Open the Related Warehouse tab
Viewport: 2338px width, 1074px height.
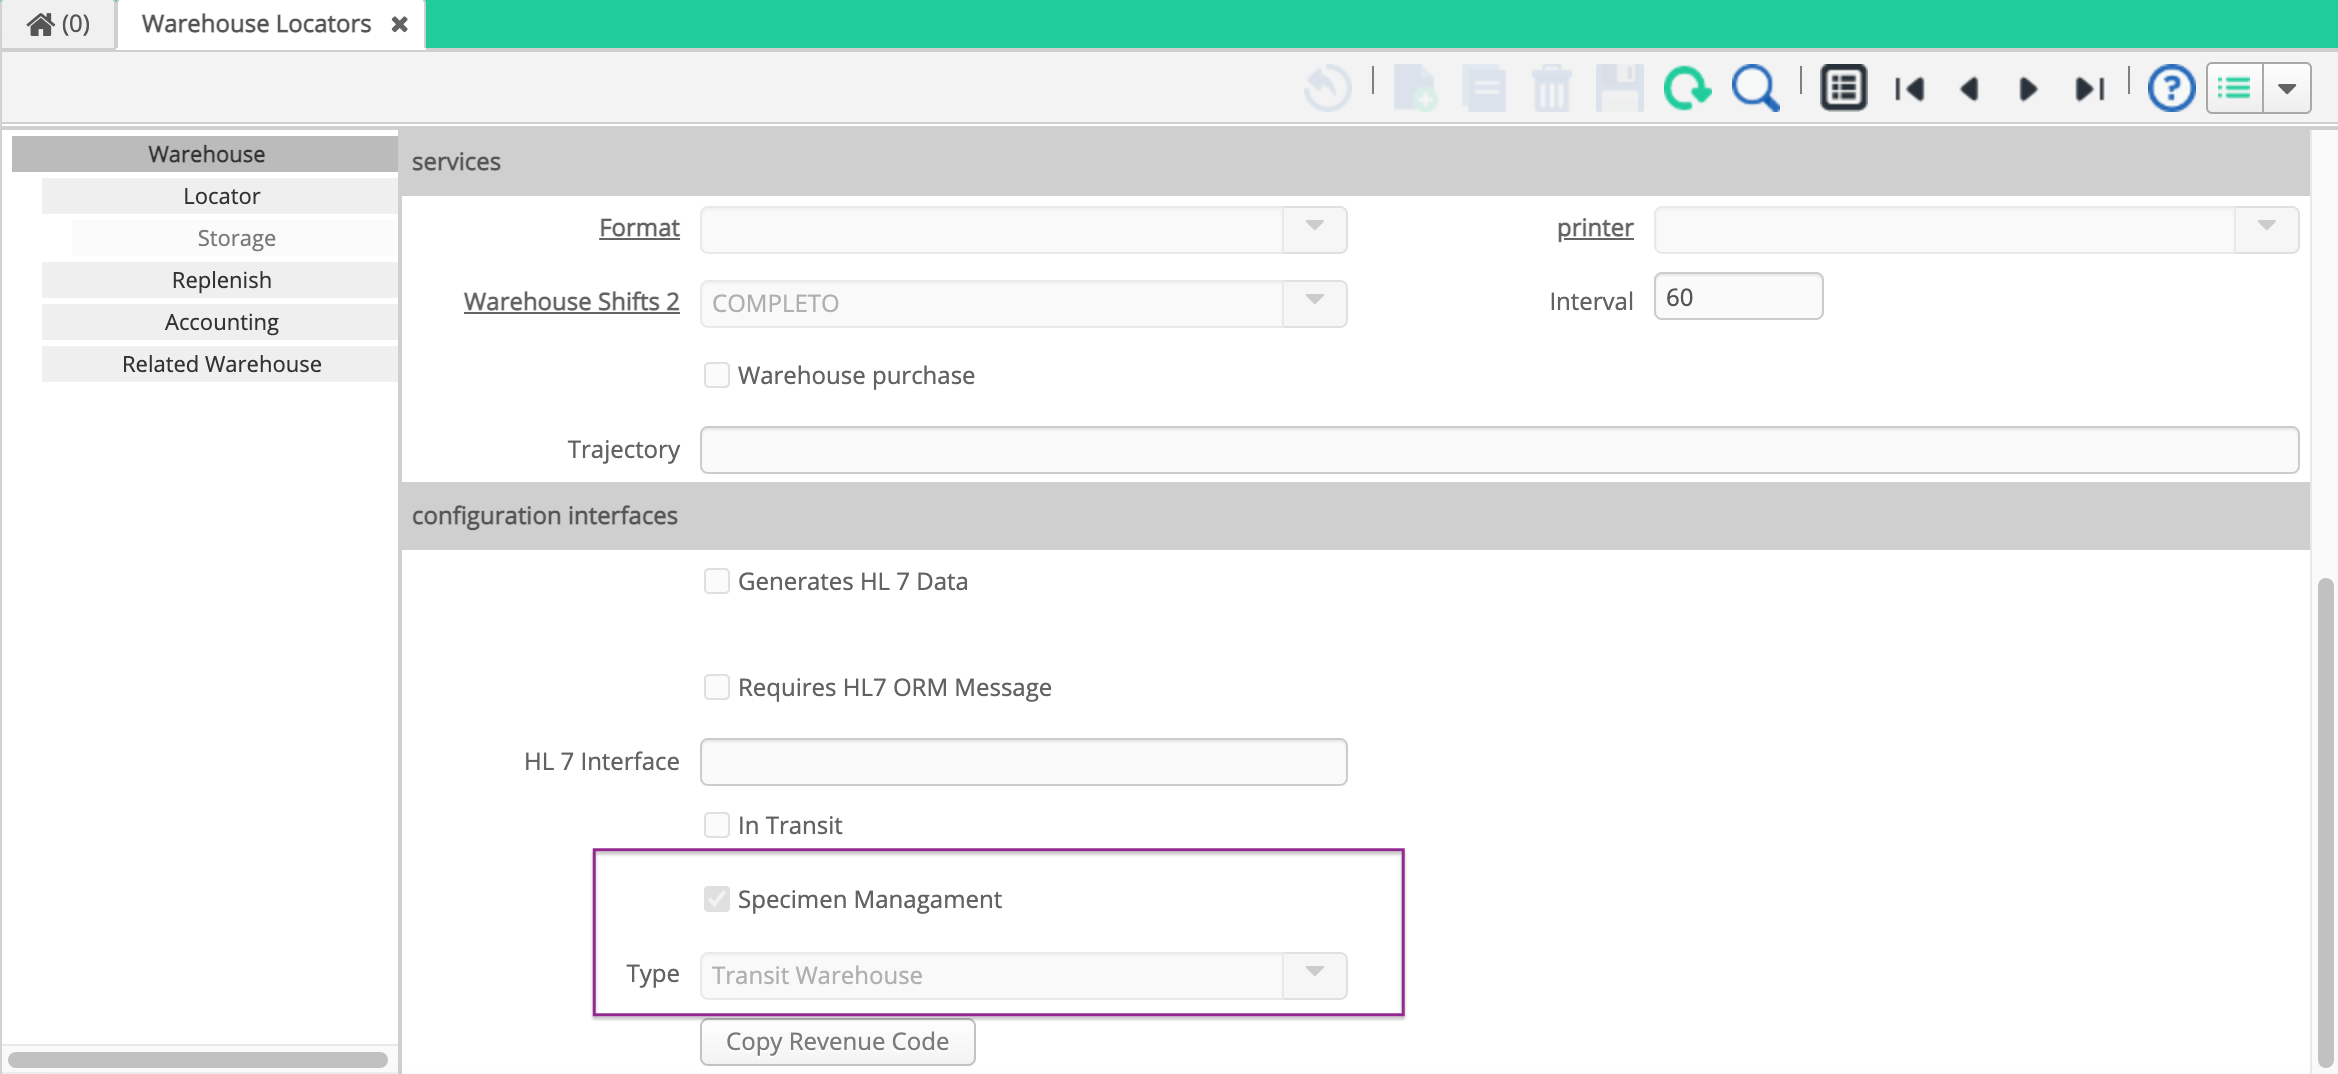click(220, 363)
